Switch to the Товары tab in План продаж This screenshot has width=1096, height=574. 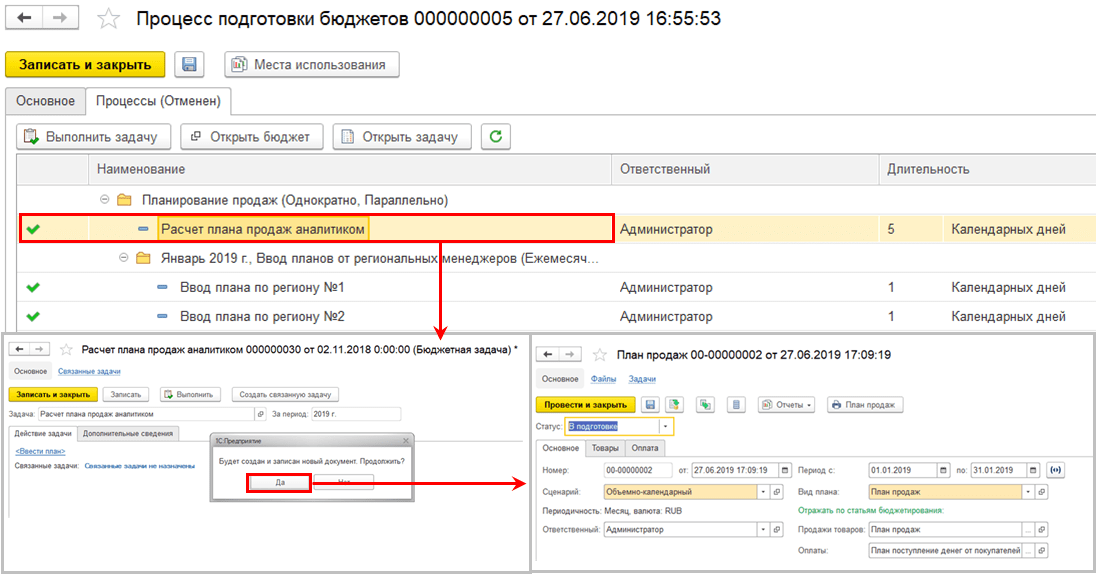pos(605,447)
